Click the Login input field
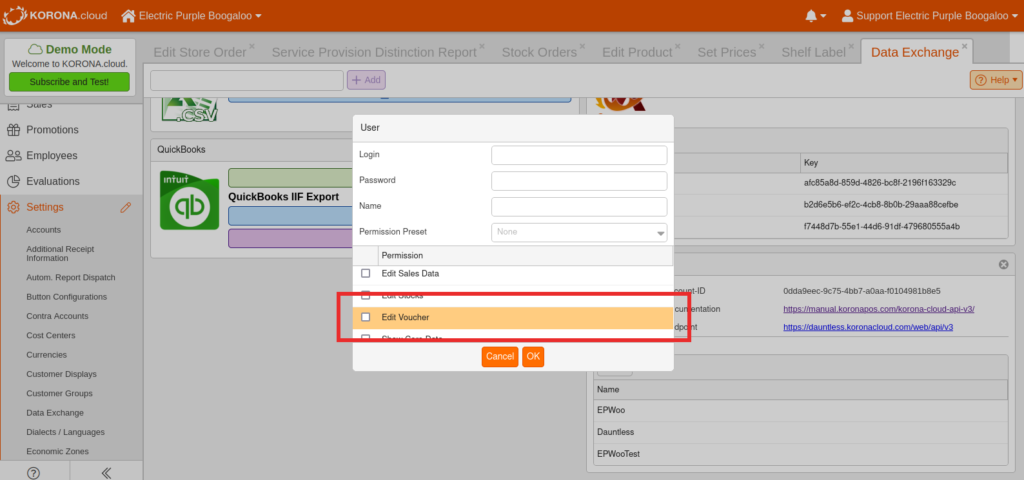The width and height of the screenshot is (1024, 480). [579, 155]
